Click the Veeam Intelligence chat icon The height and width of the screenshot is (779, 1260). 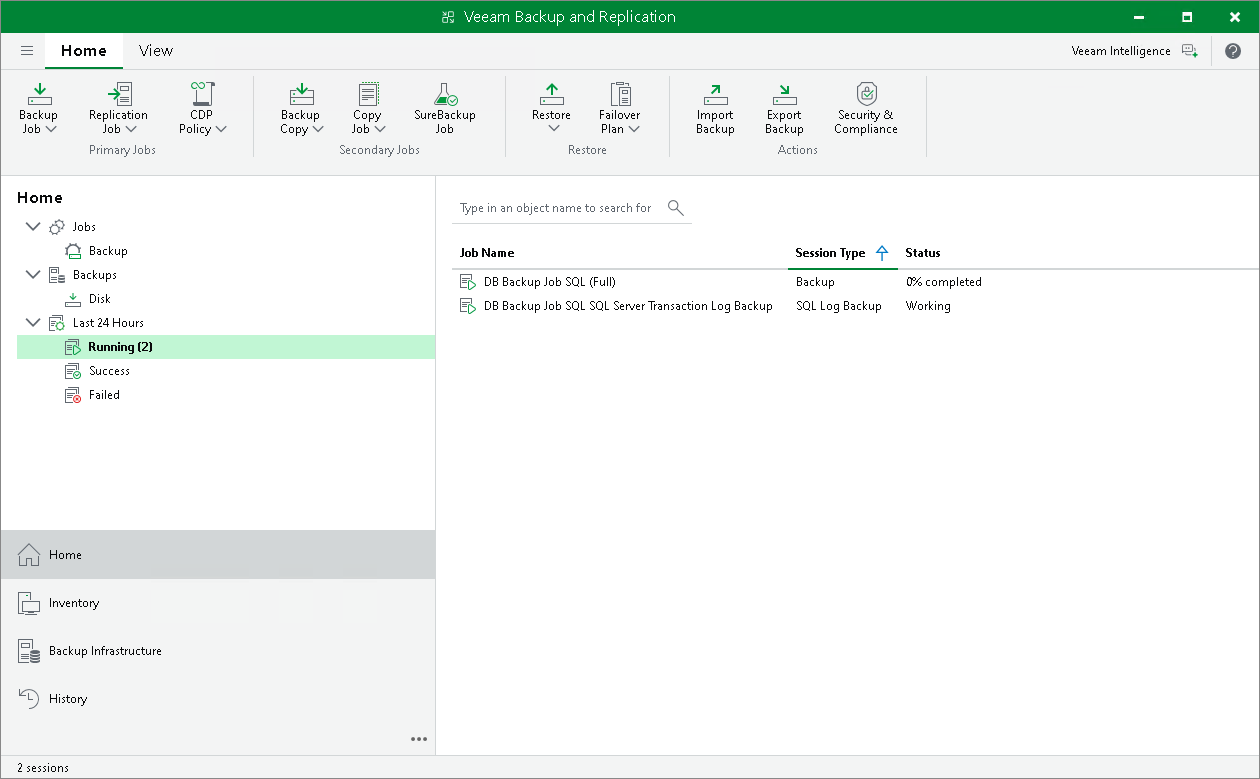point(1189,51)
